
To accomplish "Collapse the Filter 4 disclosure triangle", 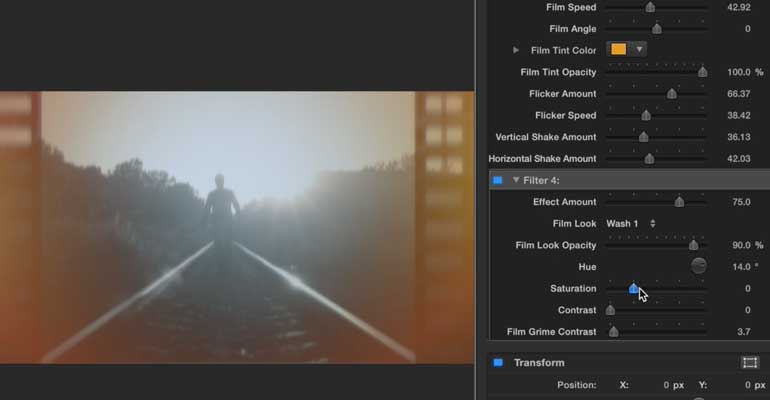I will (x=516, y=180).
